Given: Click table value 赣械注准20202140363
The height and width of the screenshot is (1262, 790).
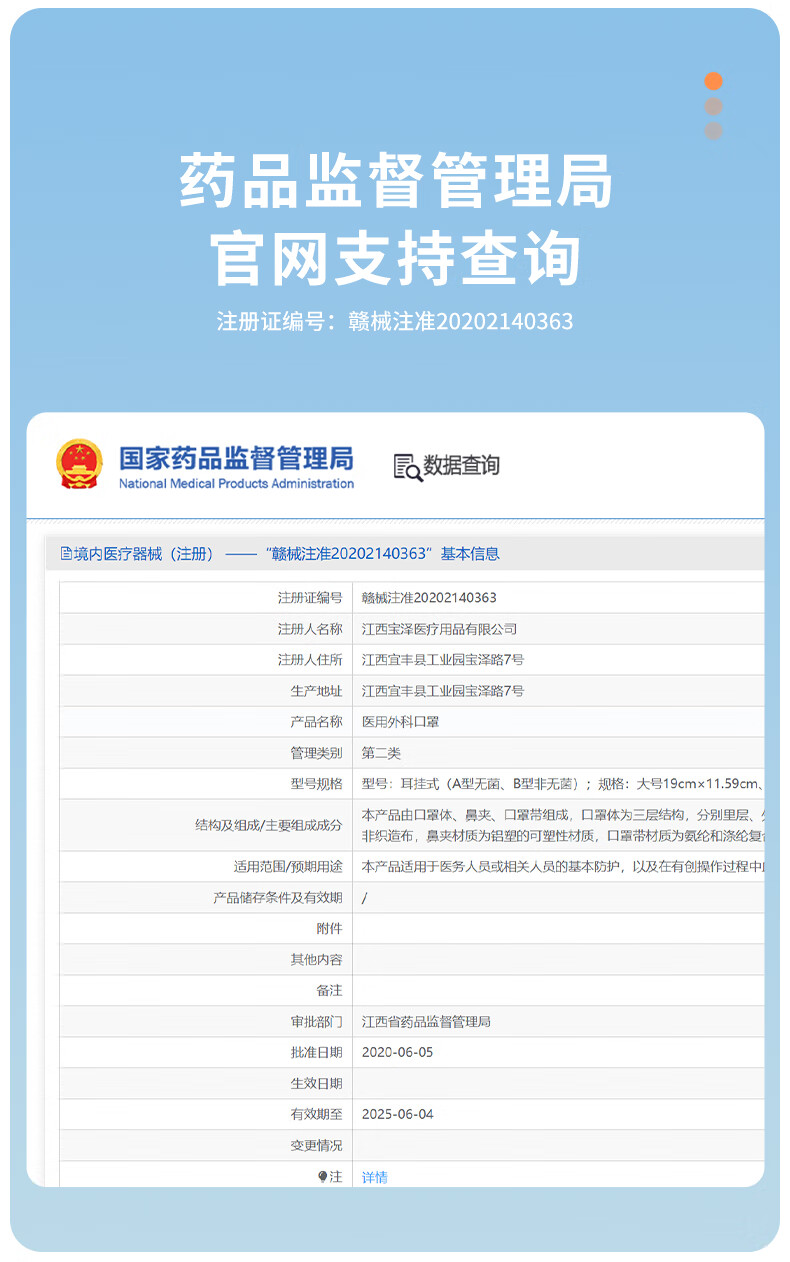Looking at the screenshot, I should (x=429, y=598).
